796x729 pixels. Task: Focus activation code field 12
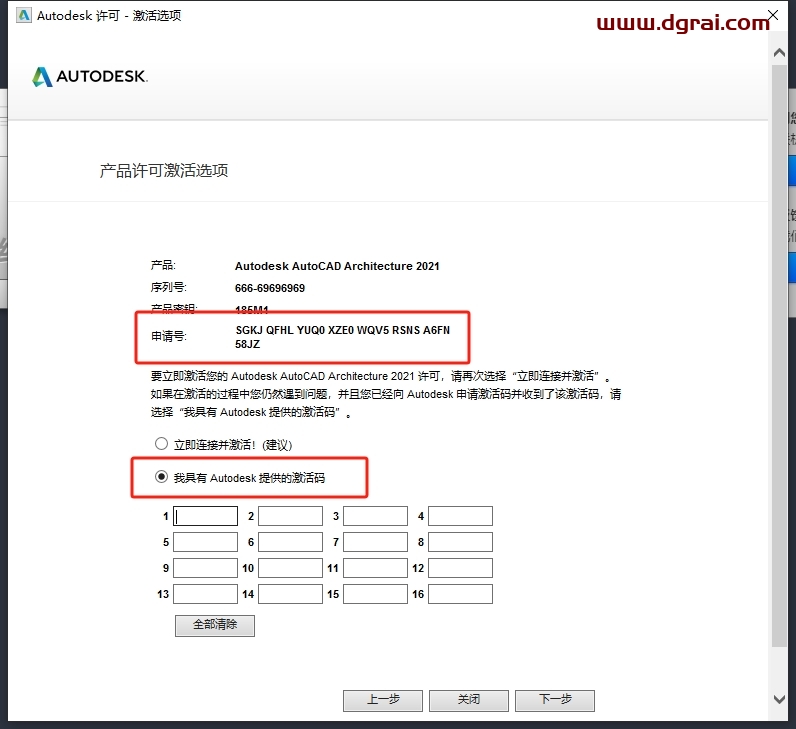[x=460, y=568]
